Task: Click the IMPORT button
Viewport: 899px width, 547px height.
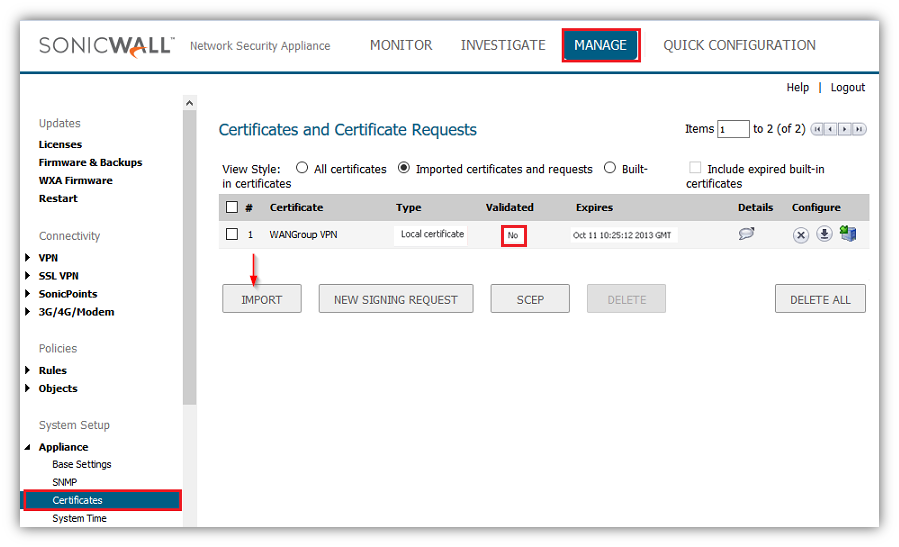Action: coord(261,299)
